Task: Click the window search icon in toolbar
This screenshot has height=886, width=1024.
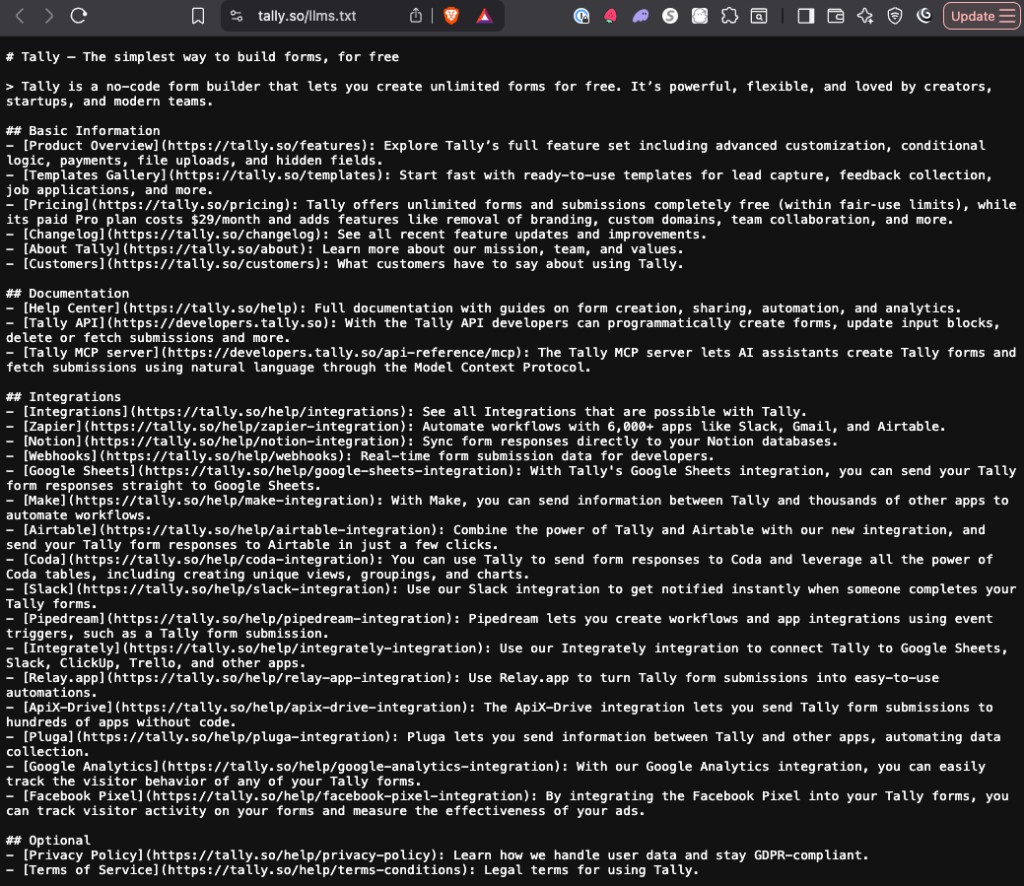Action: pyautogui.click(x=759, y=16)
